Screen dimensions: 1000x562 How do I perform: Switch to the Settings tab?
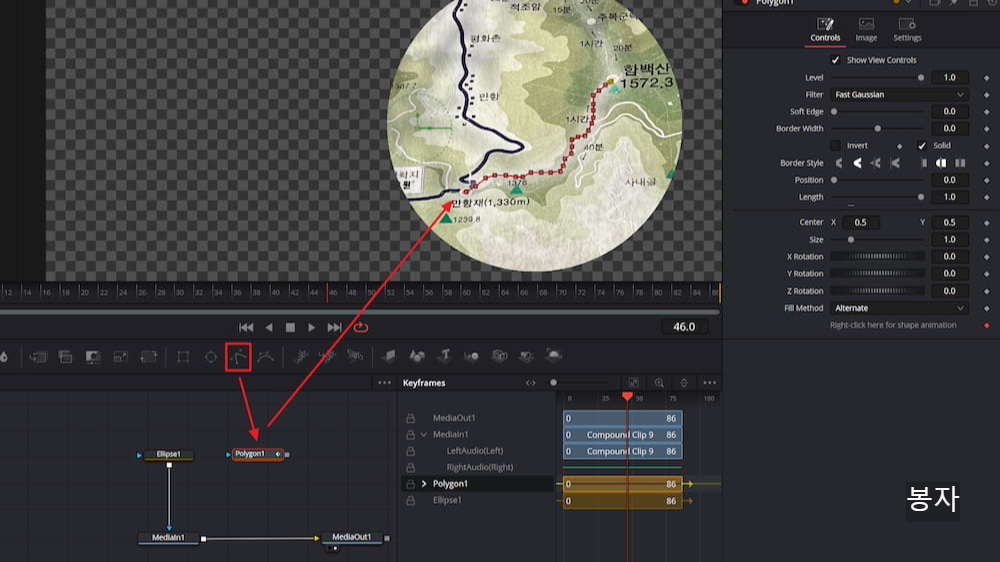[x=907, y=30]
